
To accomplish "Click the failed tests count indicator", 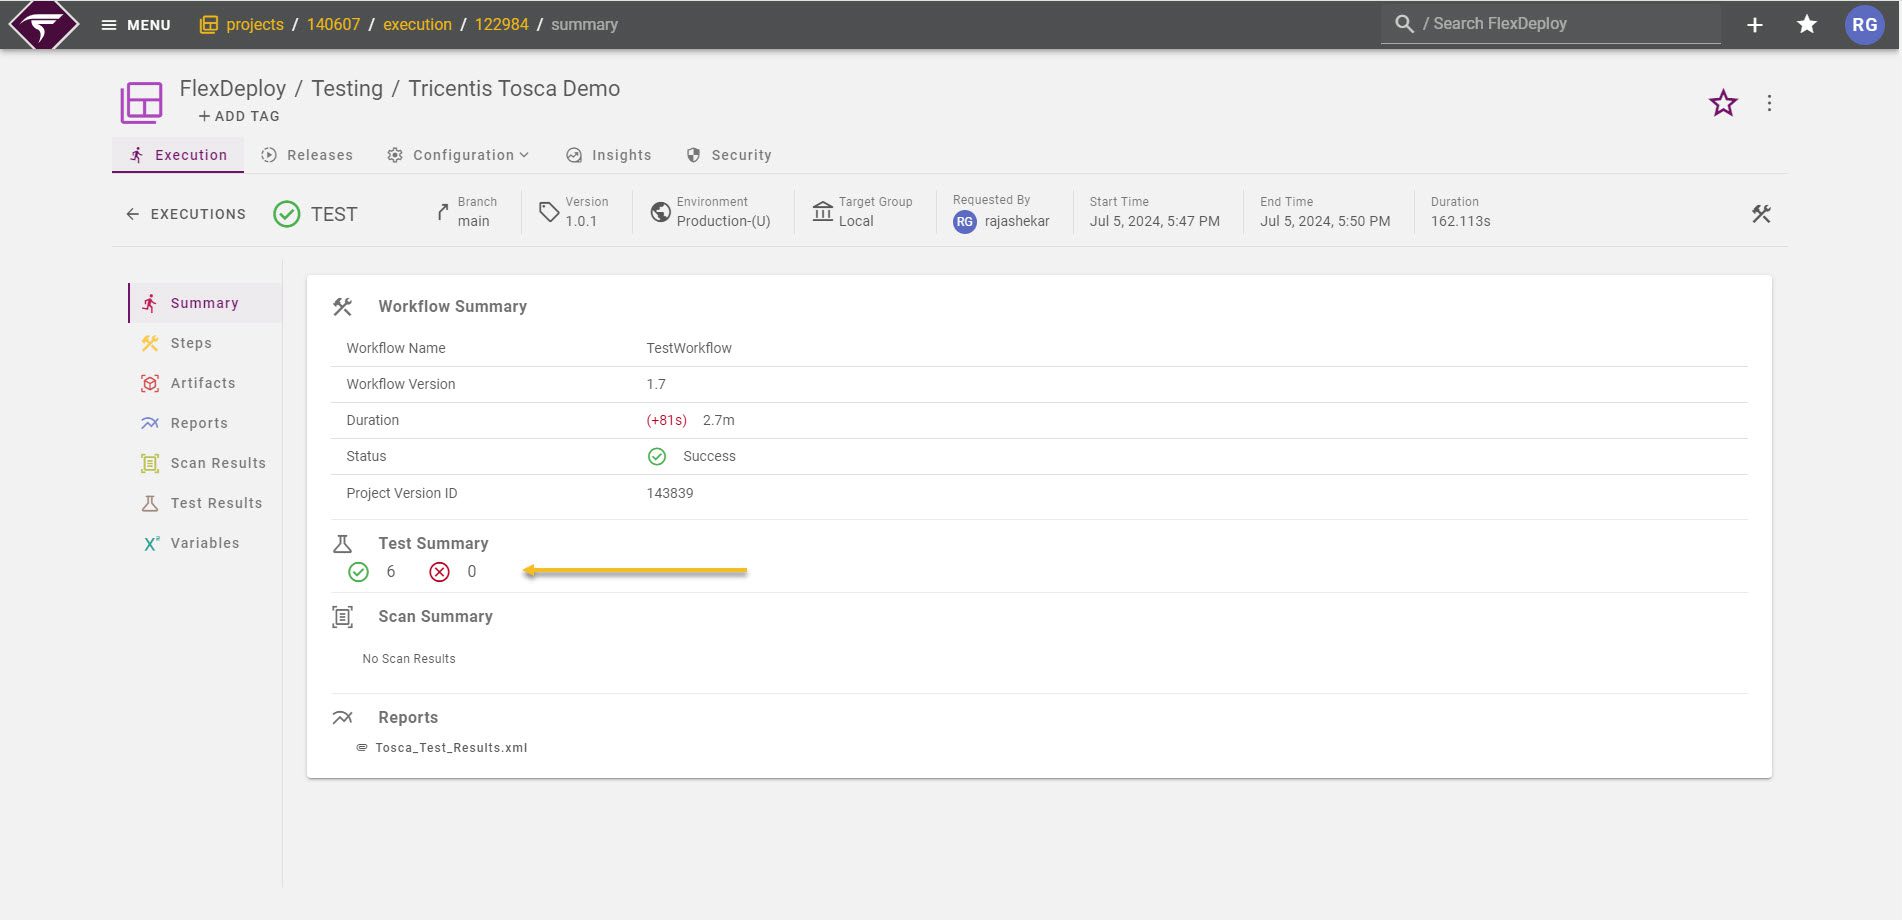I will pyautogui.click(x=439, y=571).
